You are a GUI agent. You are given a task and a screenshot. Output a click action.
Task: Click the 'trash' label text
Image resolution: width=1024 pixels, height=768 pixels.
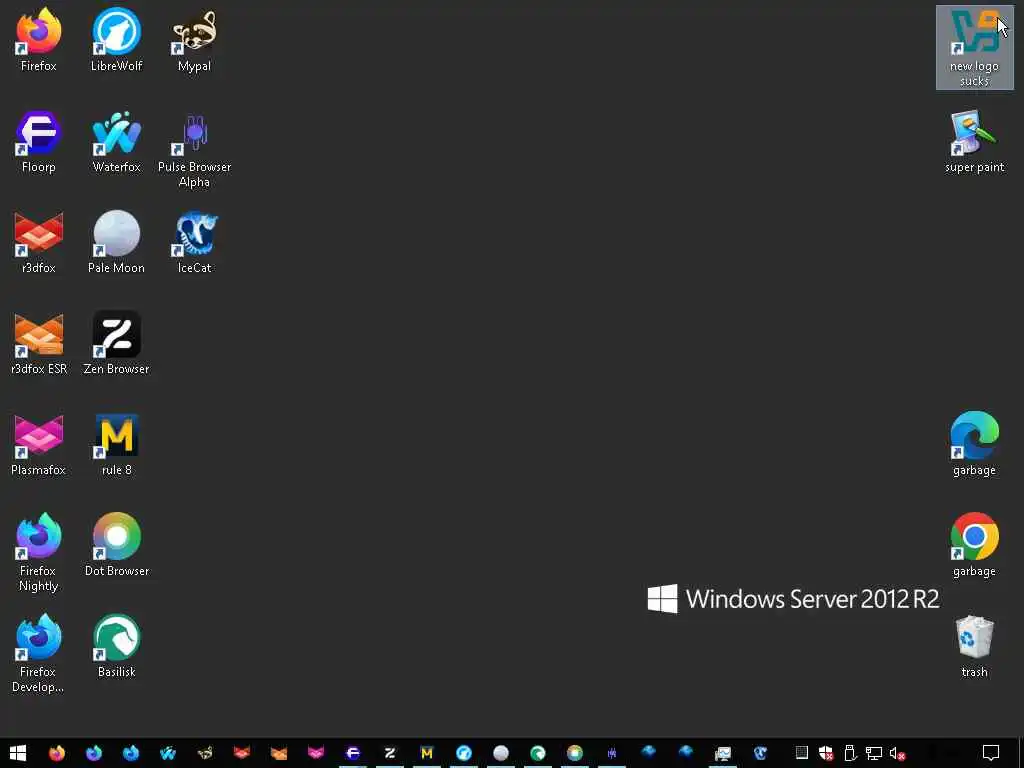974,672
